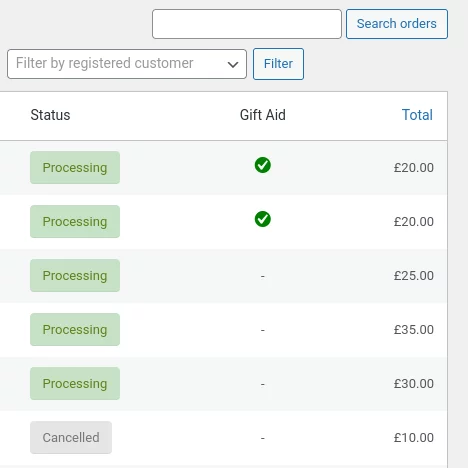Open the Filter by registered customer box
The height and width of the screenshot is (468, 468).
pos(127,64)
